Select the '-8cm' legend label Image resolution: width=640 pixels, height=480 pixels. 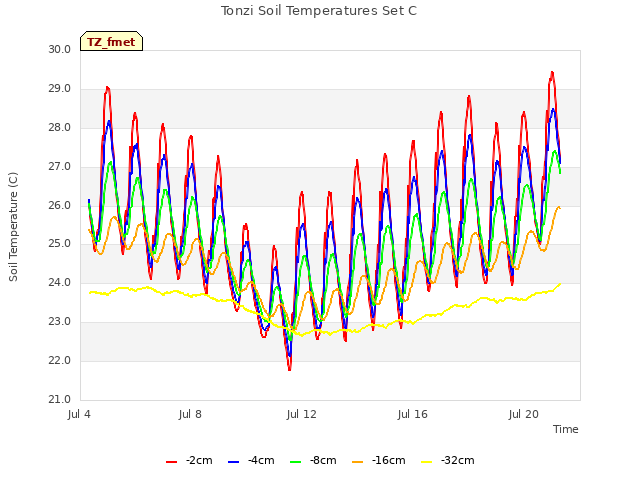click(x=323, y=460)
